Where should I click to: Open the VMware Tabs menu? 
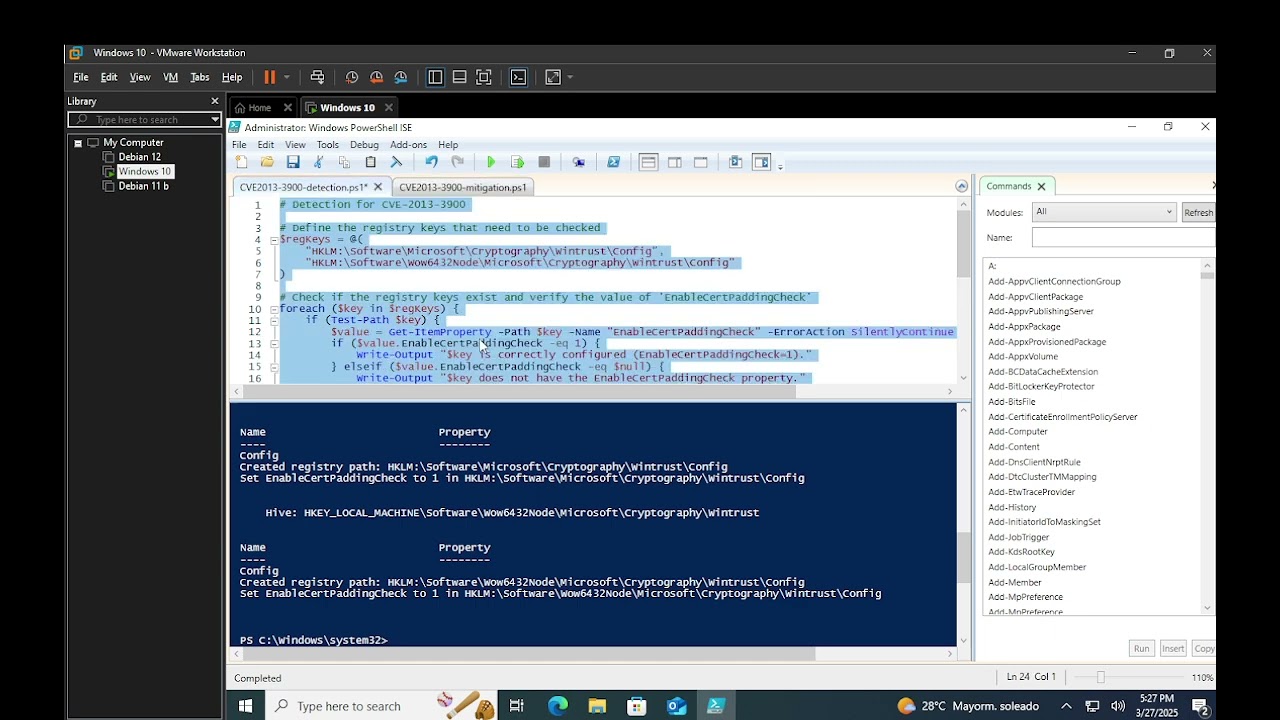click(x=200, y=77)
